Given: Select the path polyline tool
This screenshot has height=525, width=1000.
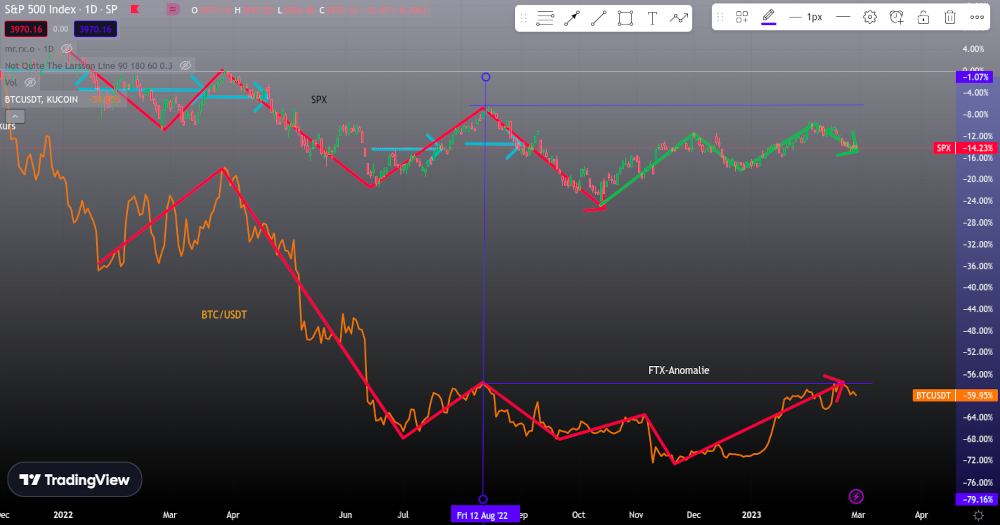Looking at the screenshot, I should point(679,18).
